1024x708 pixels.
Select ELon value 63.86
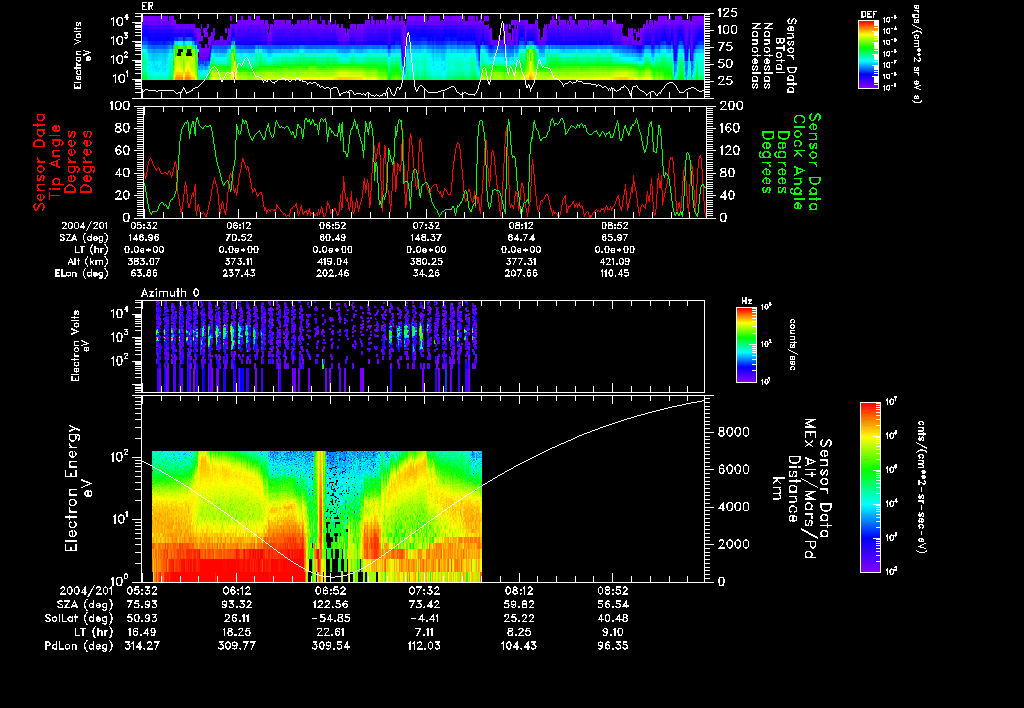[144, 273]
